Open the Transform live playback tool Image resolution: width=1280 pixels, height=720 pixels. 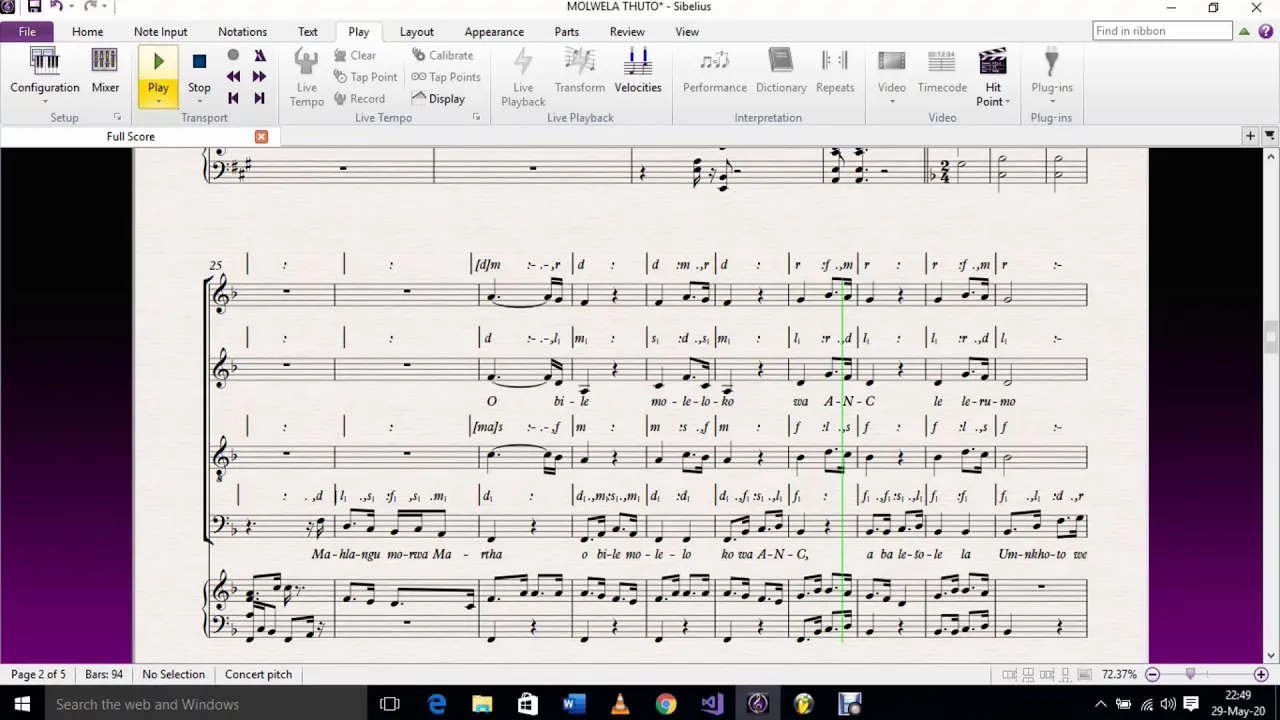tap(580, 70)
